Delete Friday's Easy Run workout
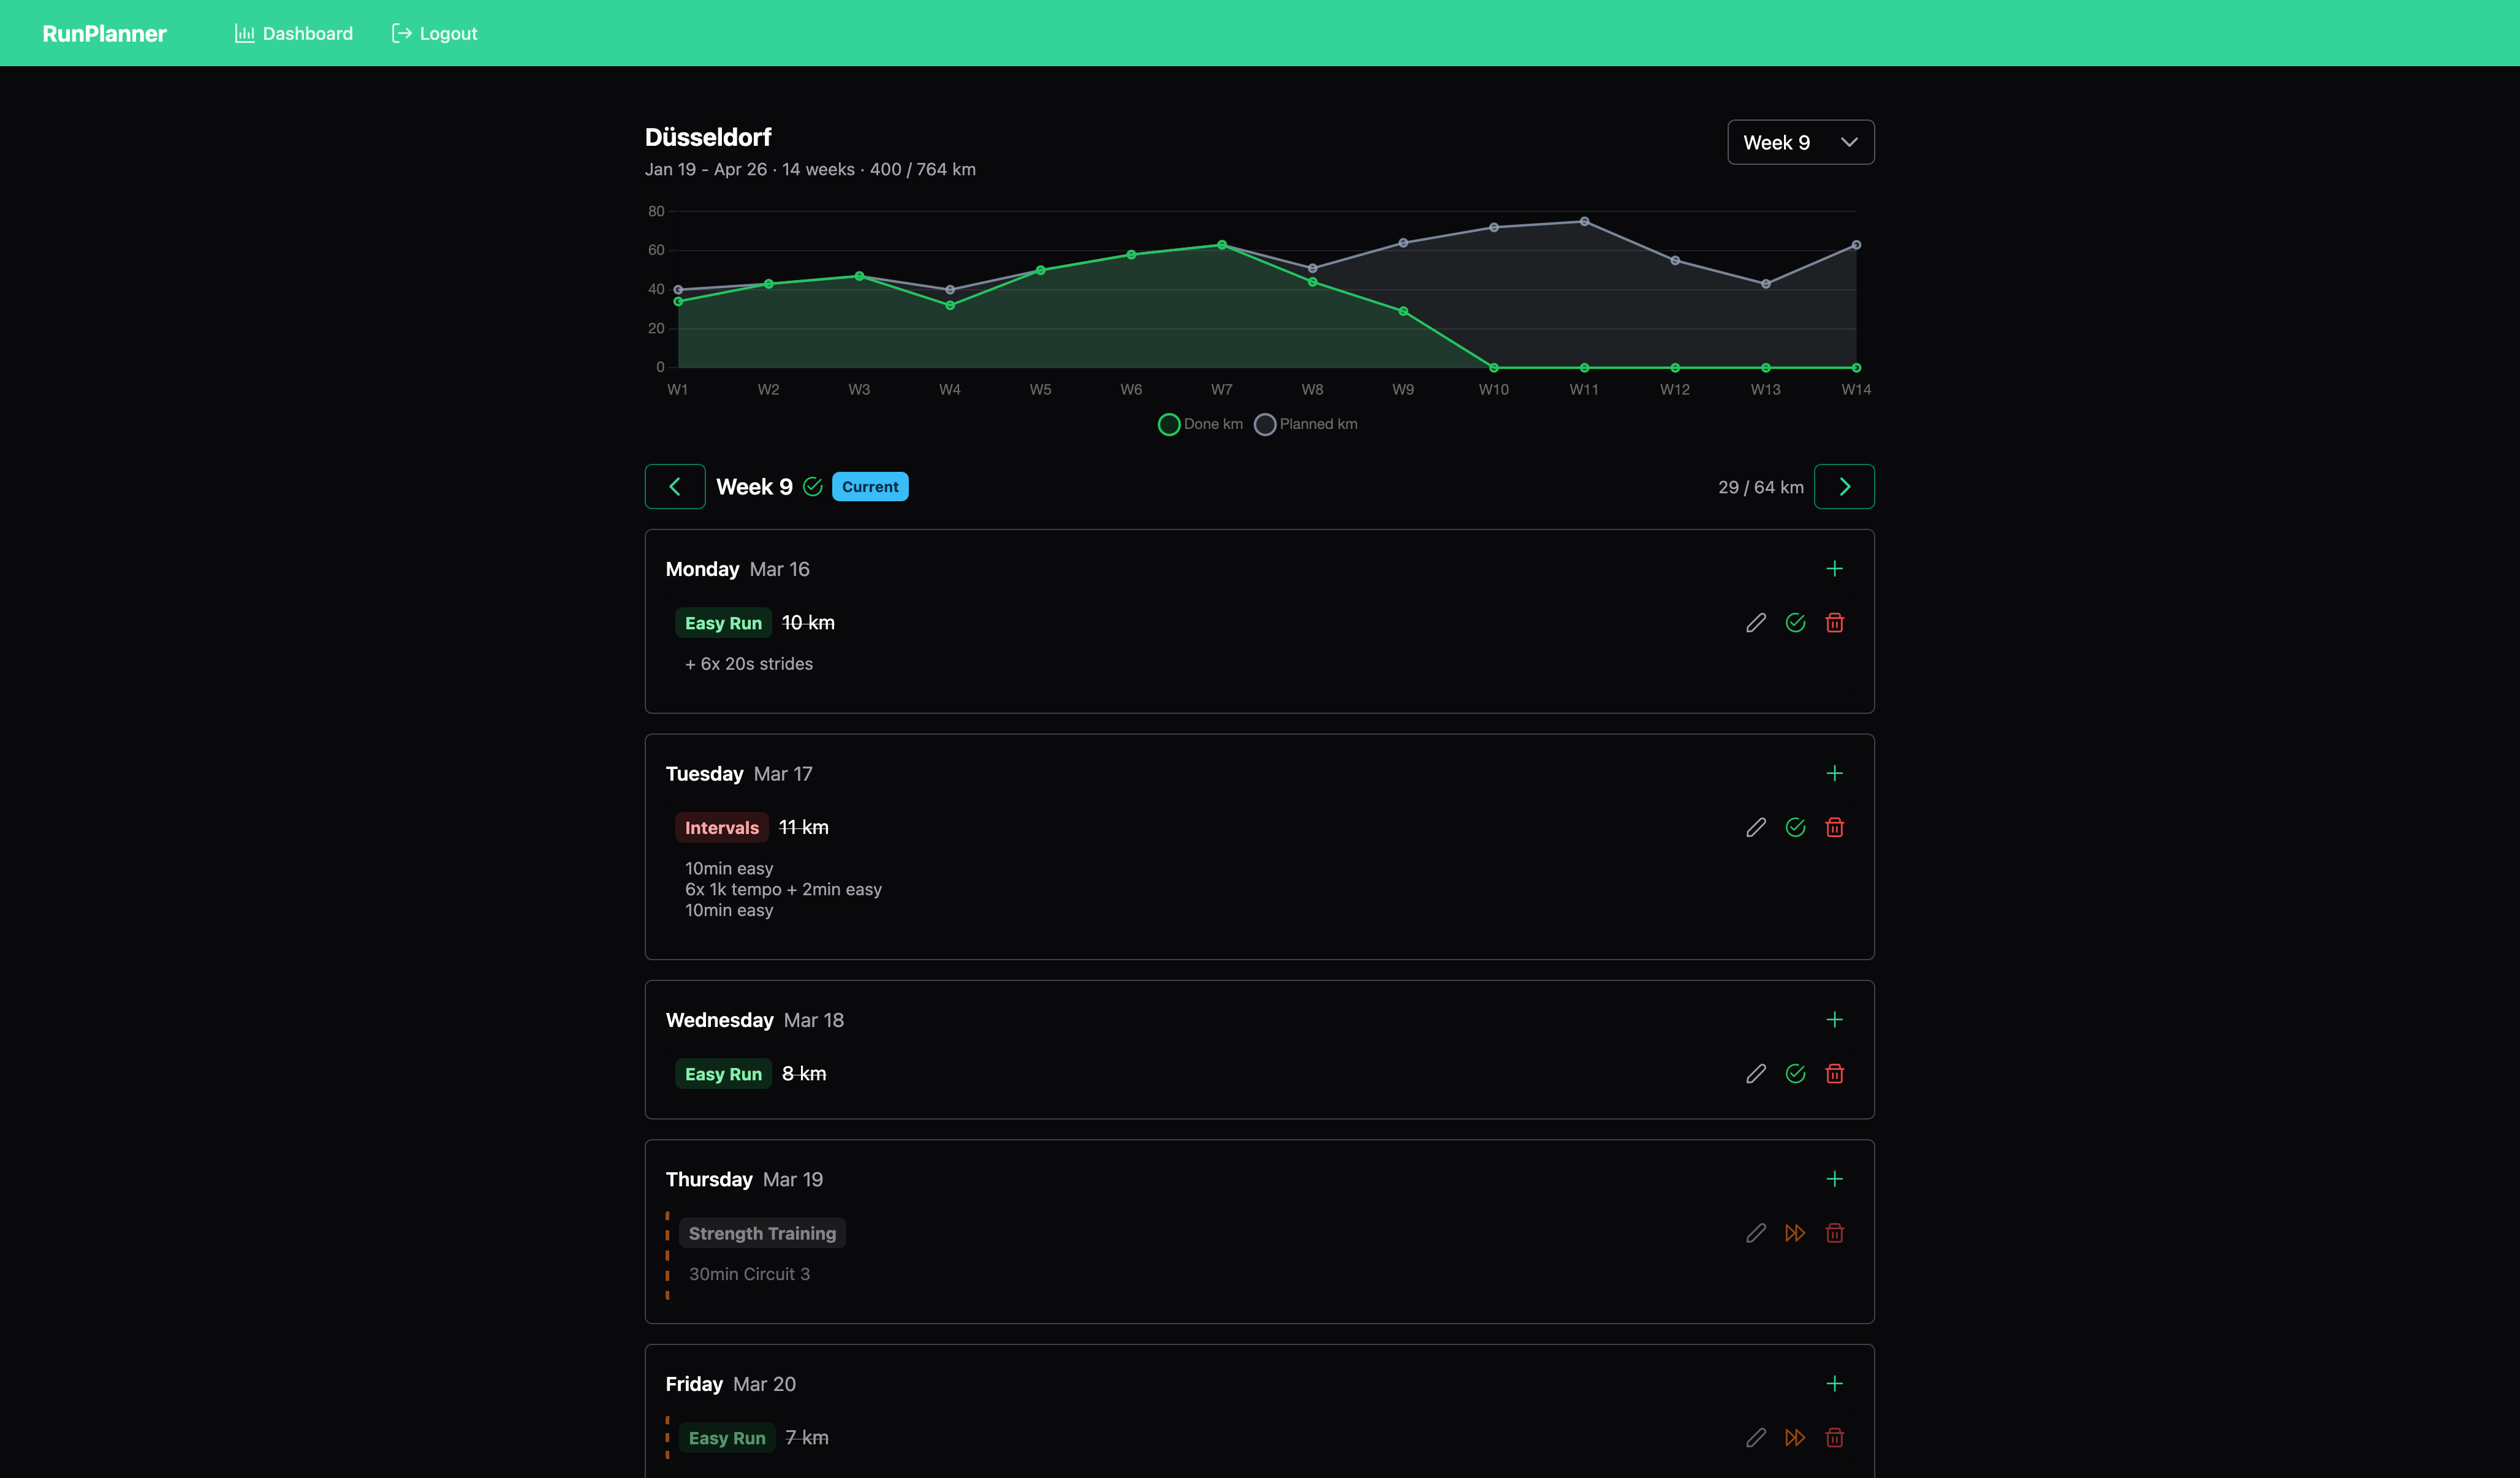This screenshot has height=1478, width=2520. coord(1835,1437)
